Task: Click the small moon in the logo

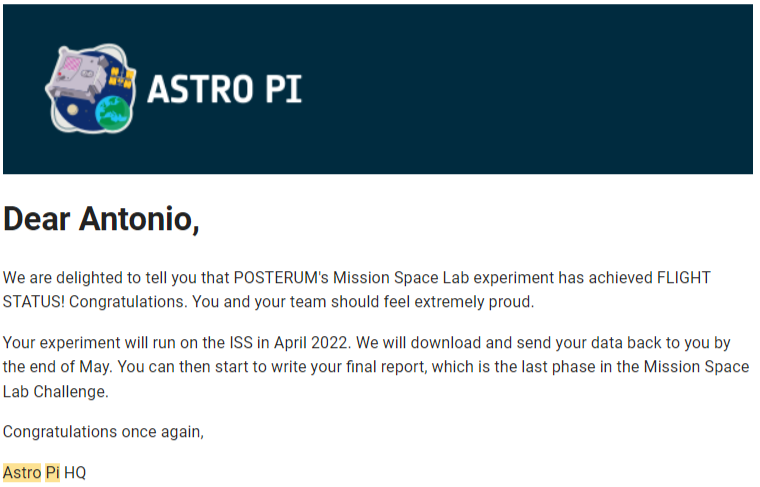Action: pyautogui.click(x=73, y=110)
